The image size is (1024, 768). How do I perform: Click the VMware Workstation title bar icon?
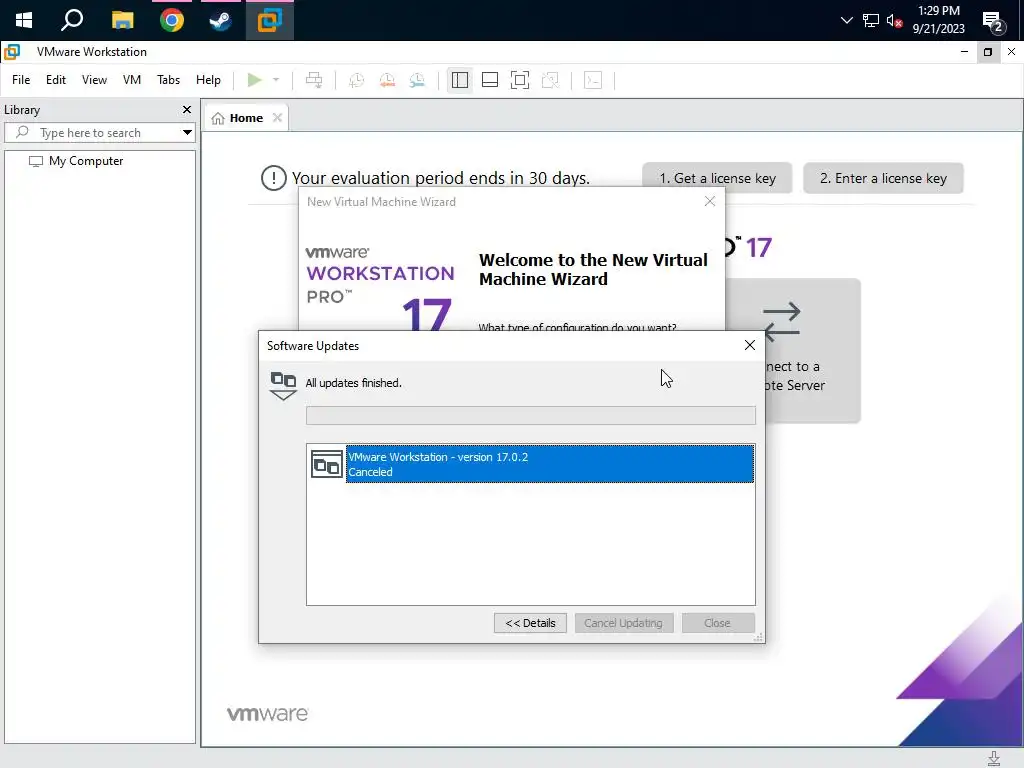(x=12, y=52)
